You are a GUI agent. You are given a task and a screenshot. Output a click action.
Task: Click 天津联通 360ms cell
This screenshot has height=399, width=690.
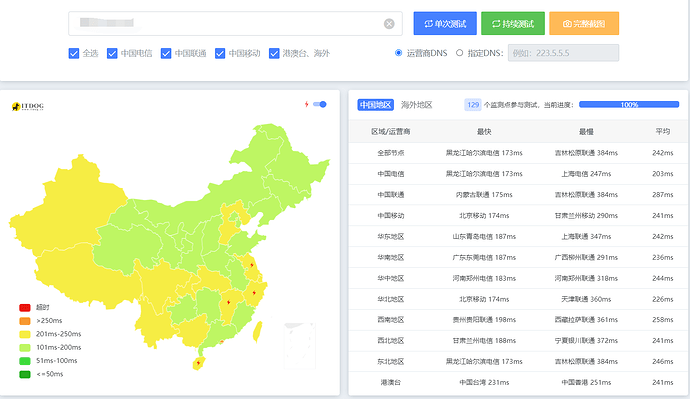(586, 299)
